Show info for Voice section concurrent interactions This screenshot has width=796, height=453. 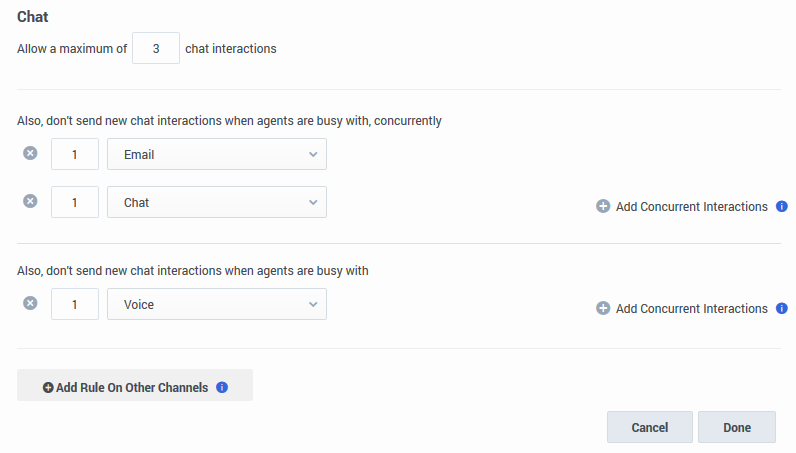point(782,309)
